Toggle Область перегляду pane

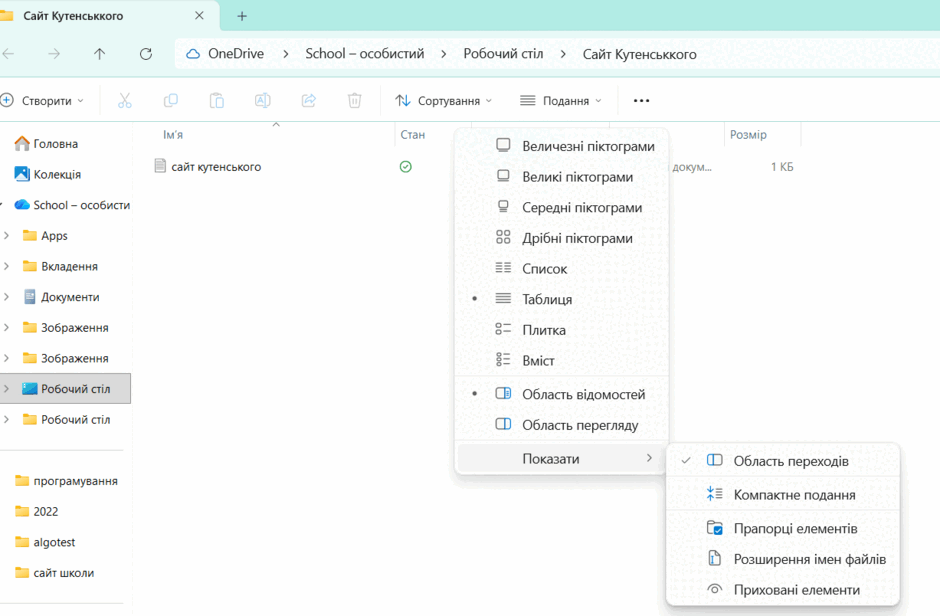(x=562, y=425)
